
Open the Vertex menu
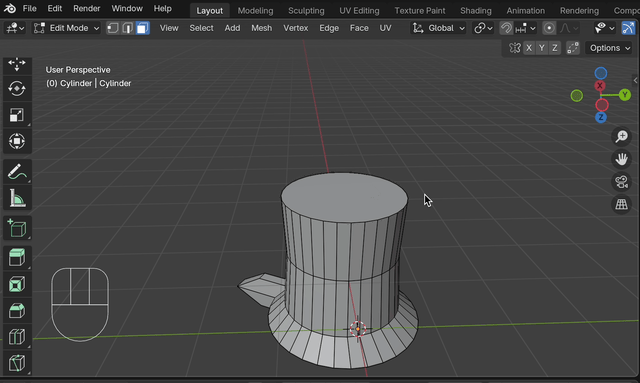pos(296,28)
